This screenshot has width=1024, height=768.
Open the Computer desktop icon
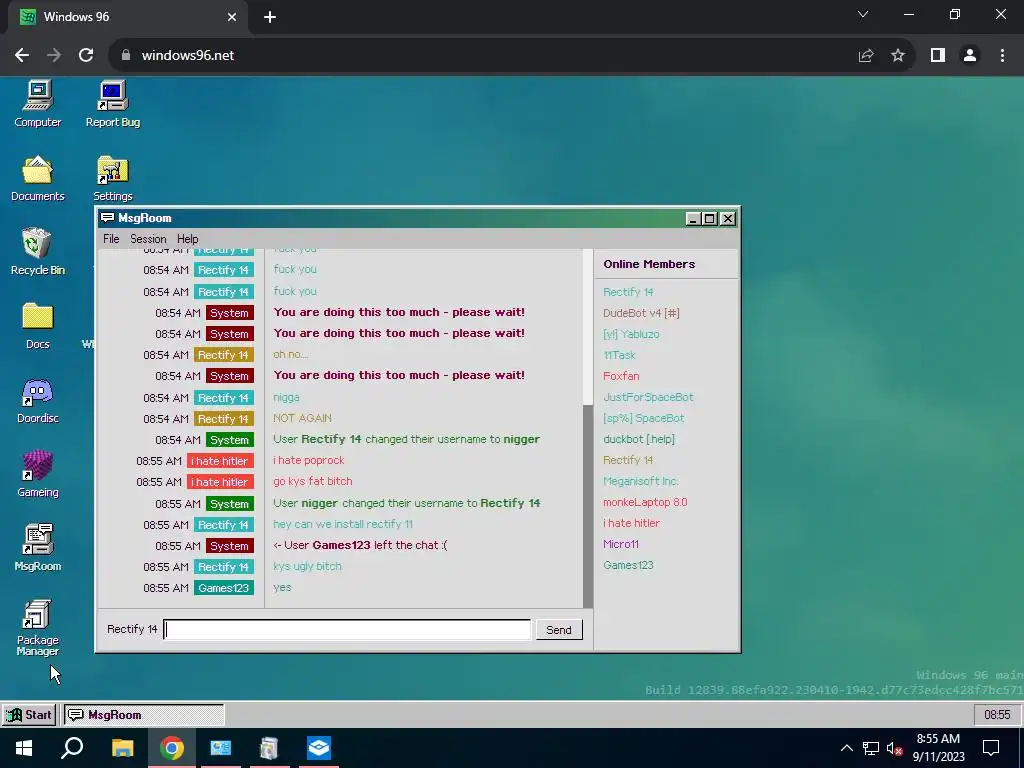pyautogui.click(x=38, y=104)
